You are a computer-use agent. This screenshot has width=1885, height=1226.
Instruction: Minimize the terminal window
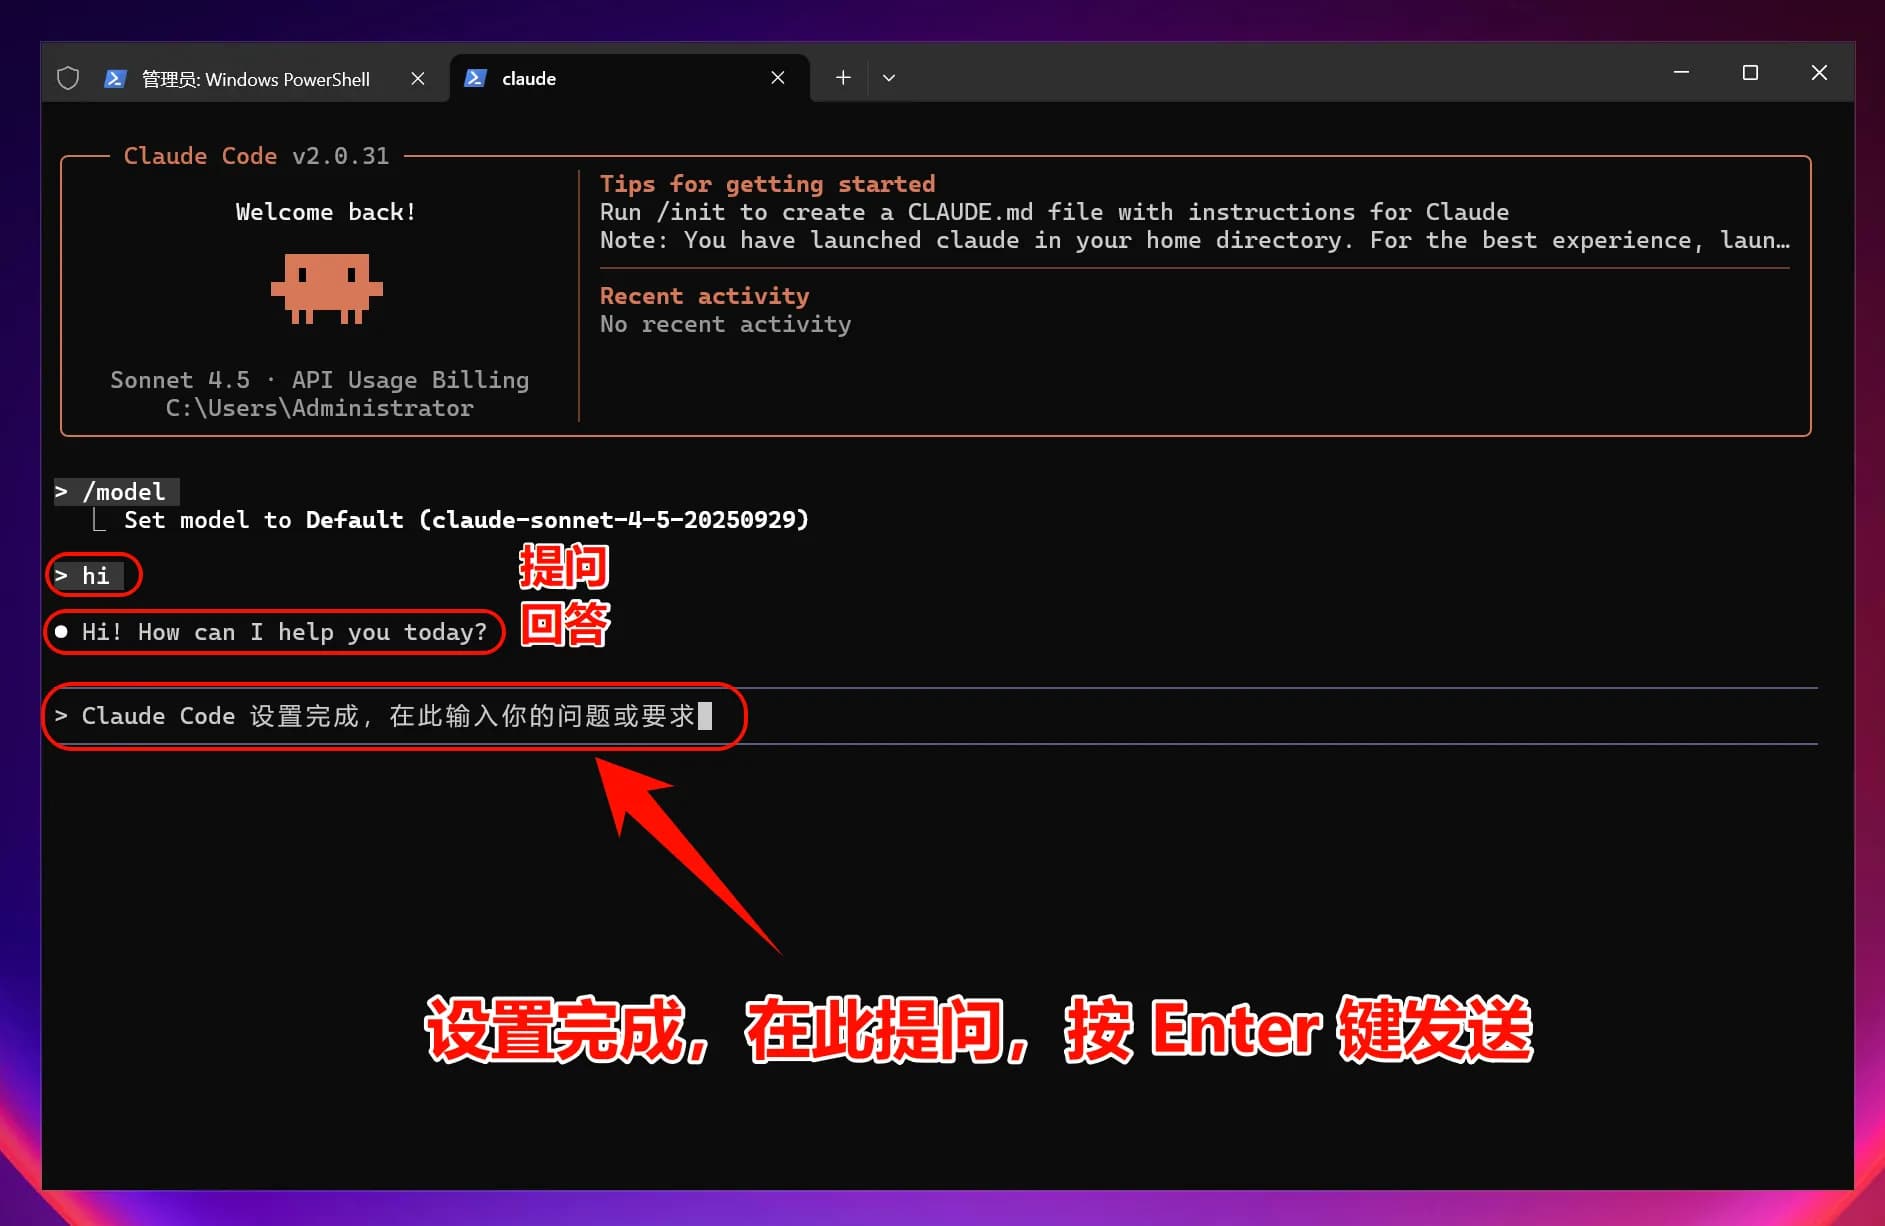pos(1681,73)
